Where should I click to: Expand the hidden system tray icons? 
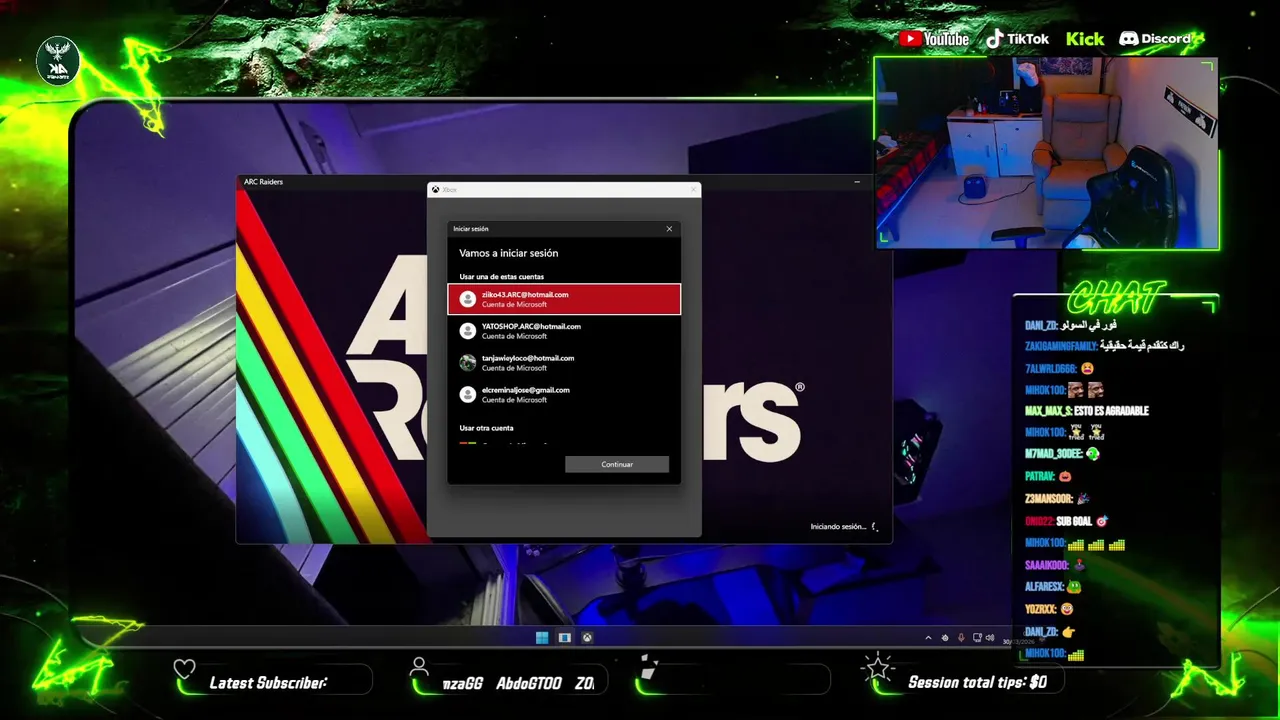pyautogui.click(x=928, y=638)
